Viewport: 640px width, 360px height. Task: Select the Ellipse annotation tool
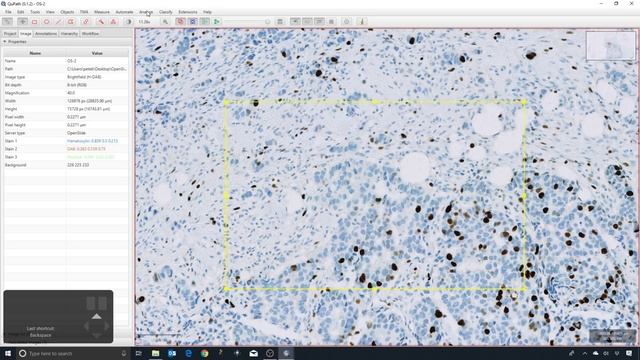pyautogui.click(x=47, y=22)
